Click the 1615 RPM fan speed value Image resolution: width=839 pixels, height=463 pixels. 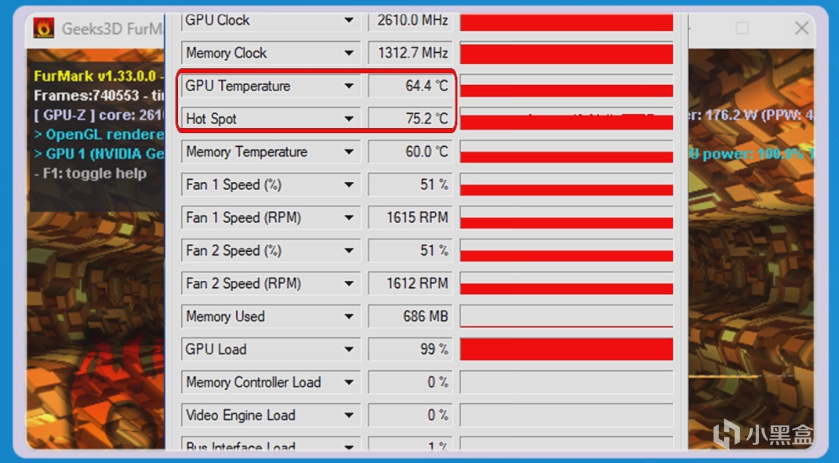(x=410, y=218)
